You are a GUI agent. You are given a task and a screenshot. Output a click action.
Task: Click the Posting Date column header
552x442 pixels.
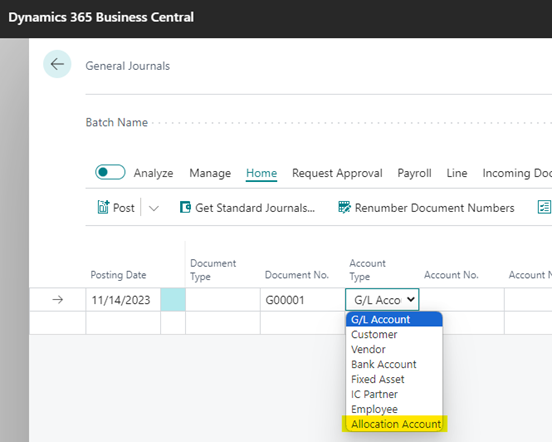point(118,275)
